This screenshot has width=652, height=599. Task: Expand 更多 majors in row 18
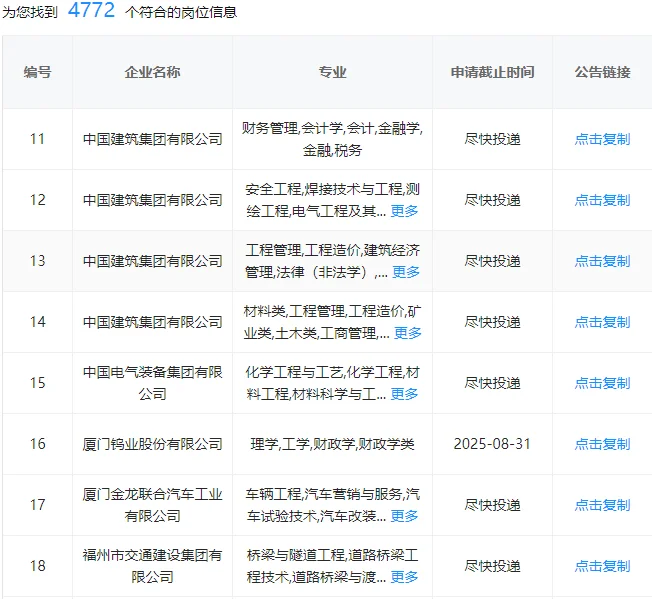point(404,577)
